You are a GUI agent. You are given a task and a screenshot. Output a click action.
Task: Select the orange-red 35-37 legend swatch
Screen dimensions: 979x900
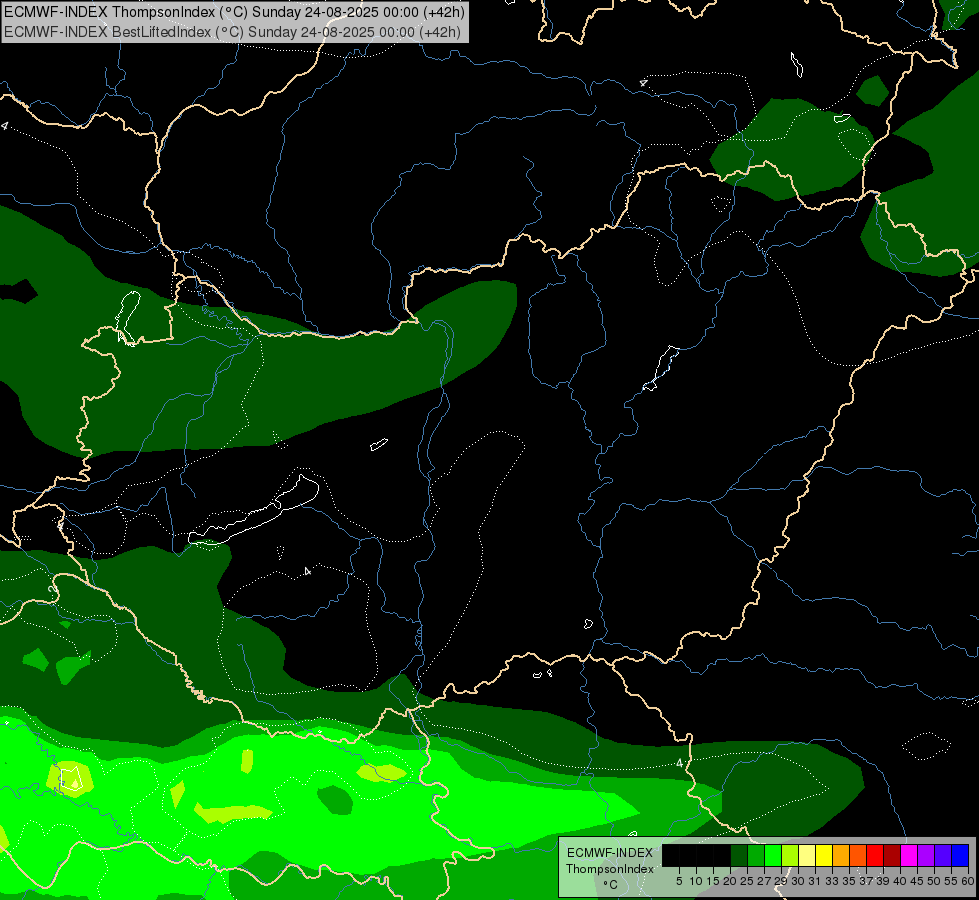pyautogui.click(x=858, y=855)
